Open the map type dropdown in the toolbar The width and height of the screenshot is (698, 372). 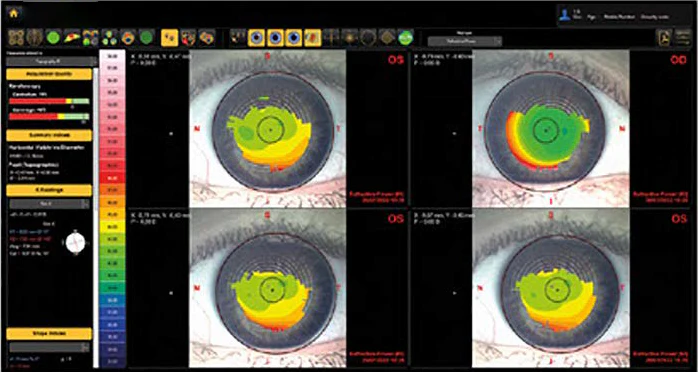[465, 41]
